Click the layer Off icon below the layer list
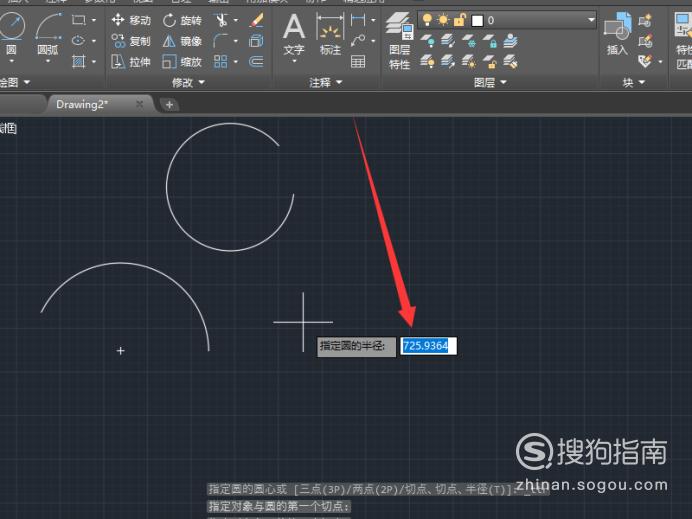This screenshot has height=519, width=692. [427, 41]
